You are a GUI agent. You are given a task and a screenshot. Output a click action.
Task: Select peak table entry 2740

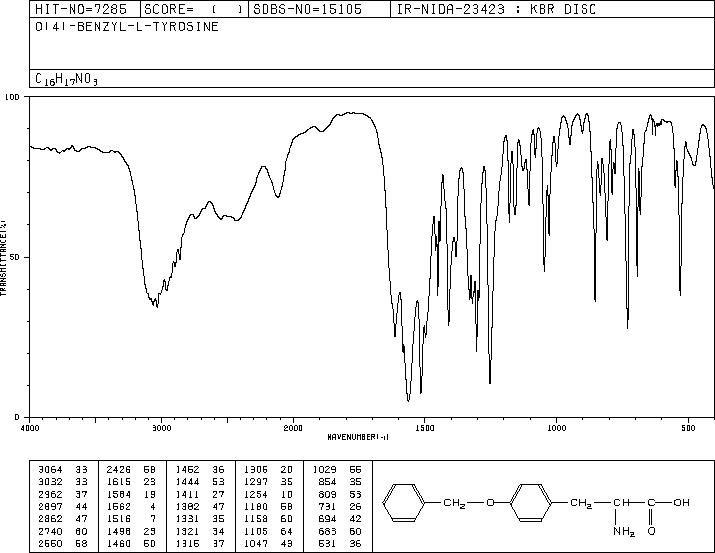(50, 531)
